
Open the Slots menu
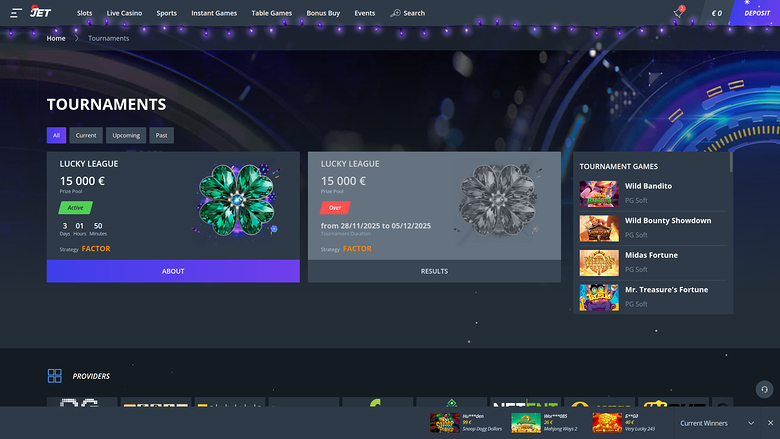85,13
